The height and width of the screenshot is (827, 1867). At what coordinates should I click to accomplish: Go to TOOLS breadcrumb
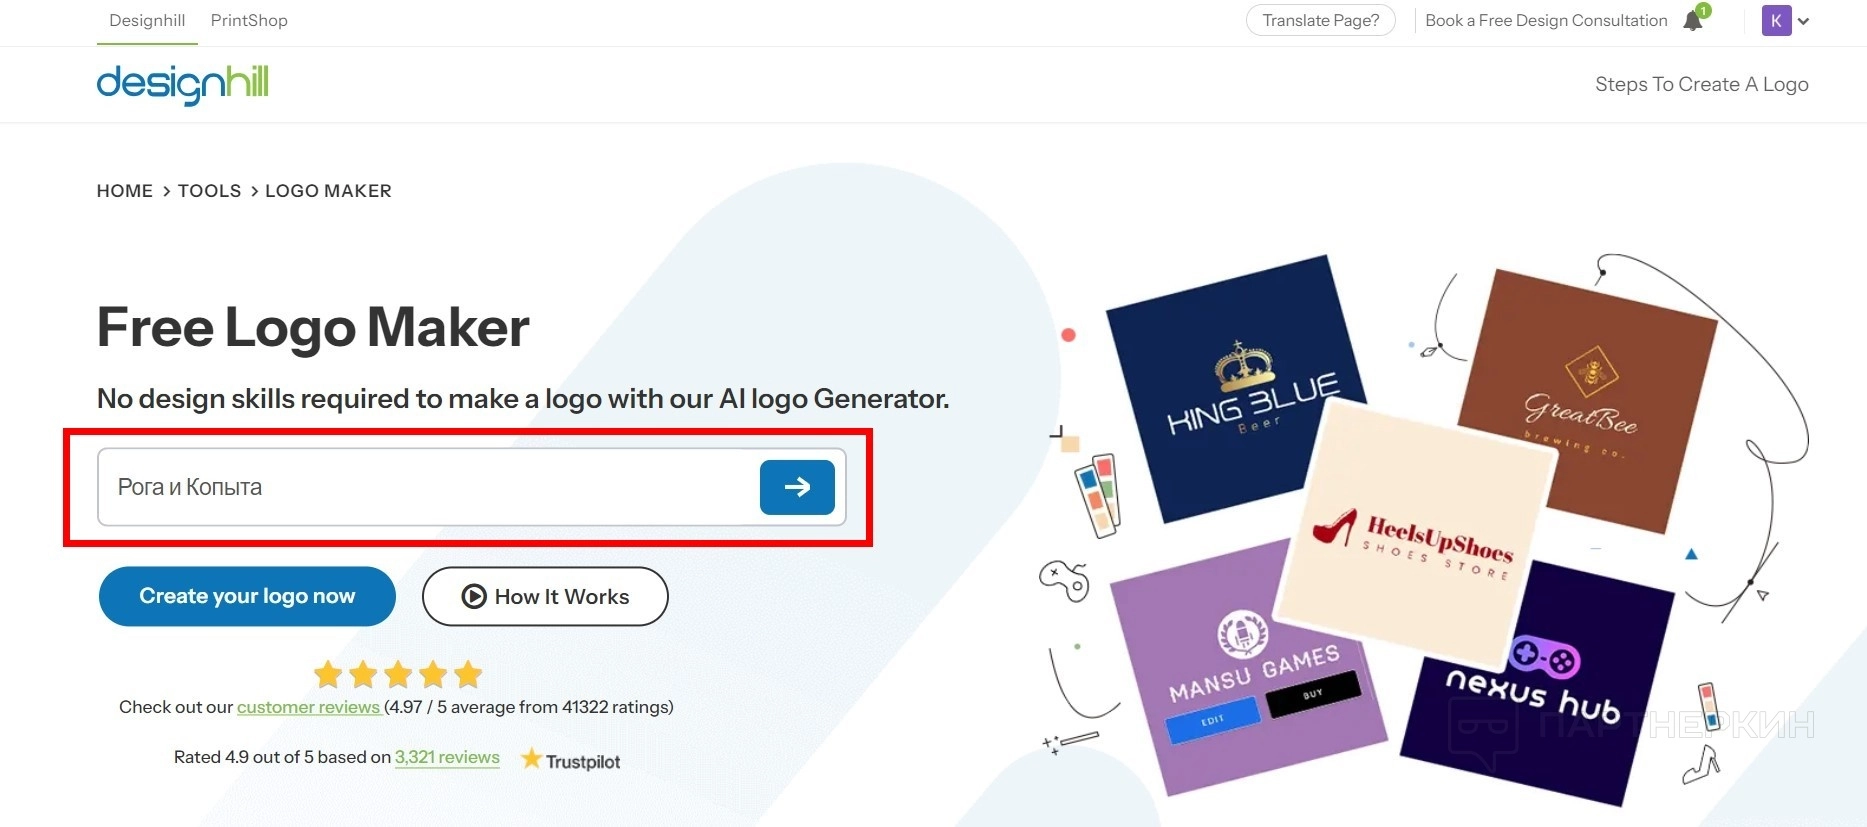(x=210, y=191)
